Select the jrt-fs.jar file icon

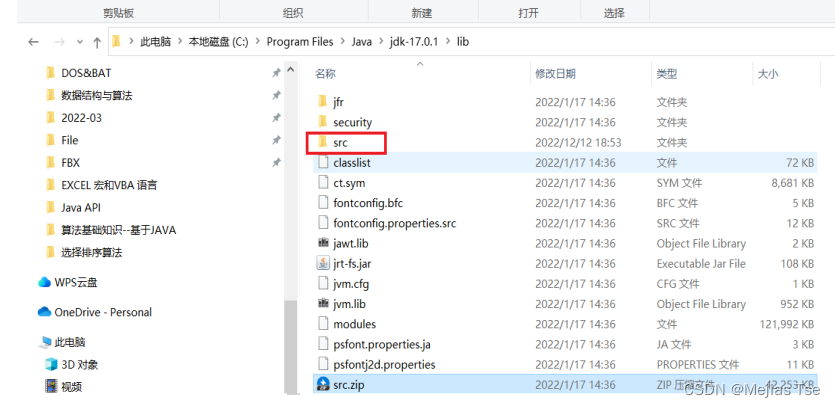[323, 263]
